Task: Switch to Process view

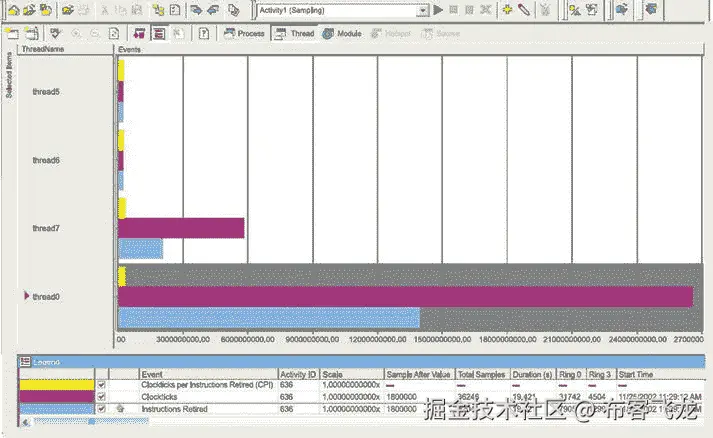Action: coord(244,33)
